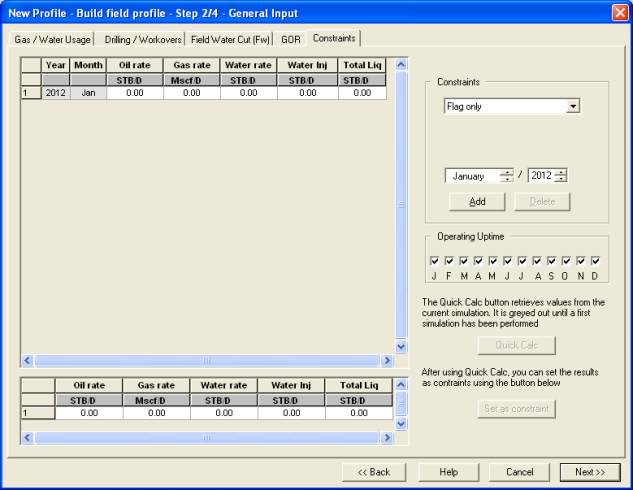This screenshot has height=490, width=633.
Task: Go back with the << Back button
Action: click(374, 471)
